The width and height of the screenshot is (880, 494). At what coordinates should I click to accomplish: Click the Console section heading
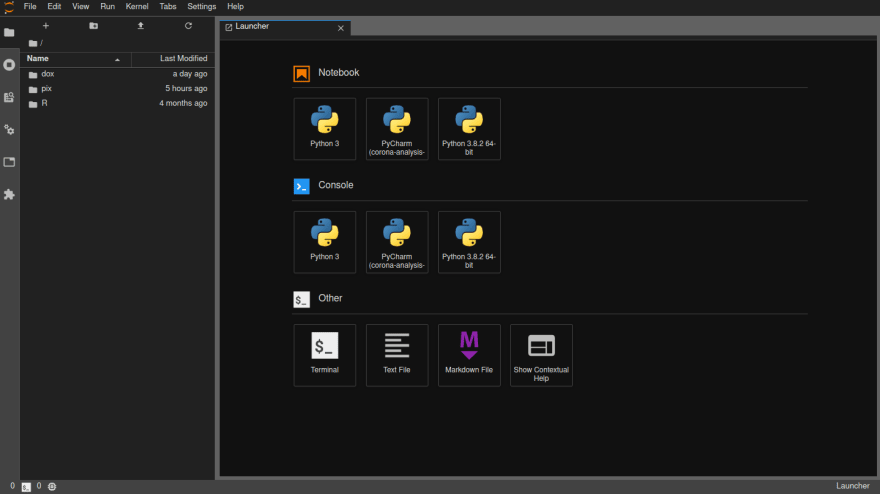[x=336, y=185]
